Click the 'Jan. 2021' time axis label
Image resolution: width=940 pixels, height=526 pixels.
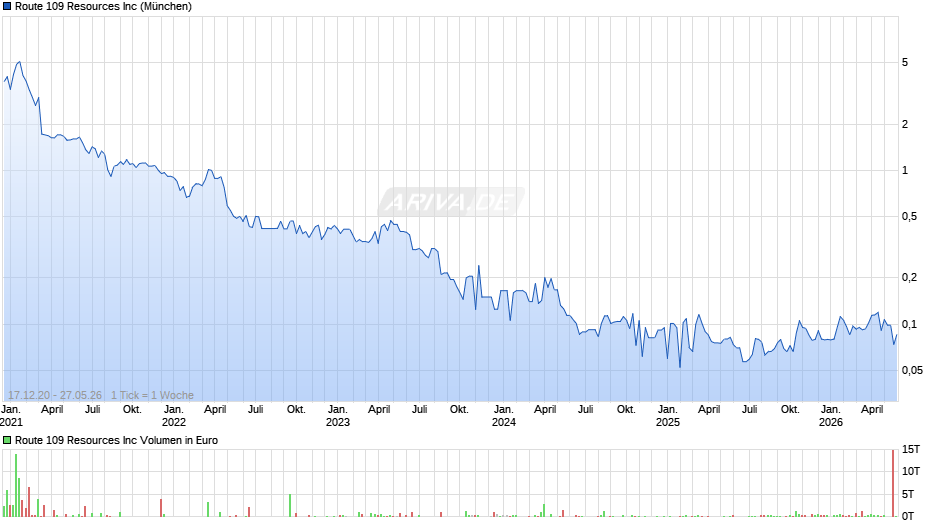pos(11,416)
